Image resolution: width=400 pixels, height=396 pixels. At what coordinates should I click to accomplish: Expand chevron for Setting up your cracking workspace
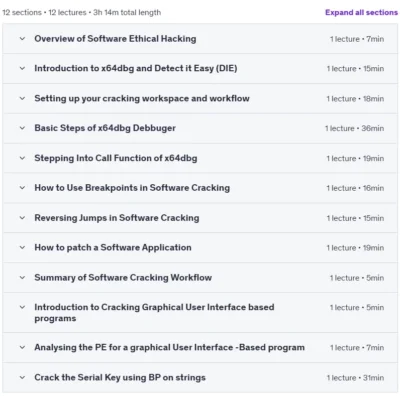click(22, 98)
